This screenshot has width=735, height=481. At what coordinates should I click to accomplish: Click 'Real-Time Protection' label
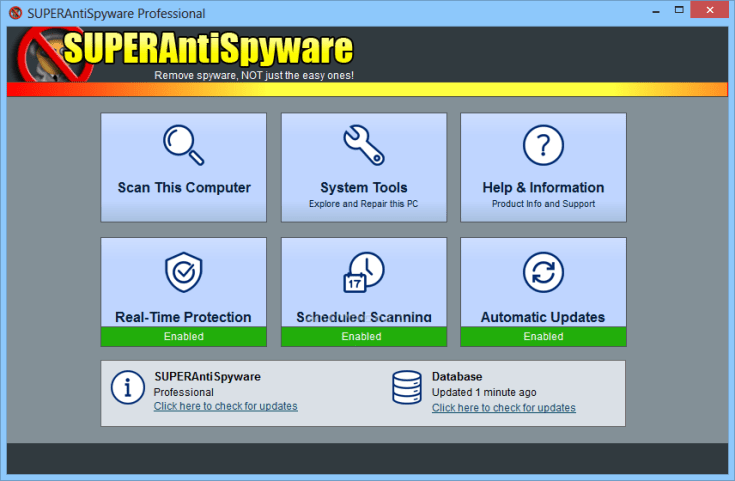183,317
